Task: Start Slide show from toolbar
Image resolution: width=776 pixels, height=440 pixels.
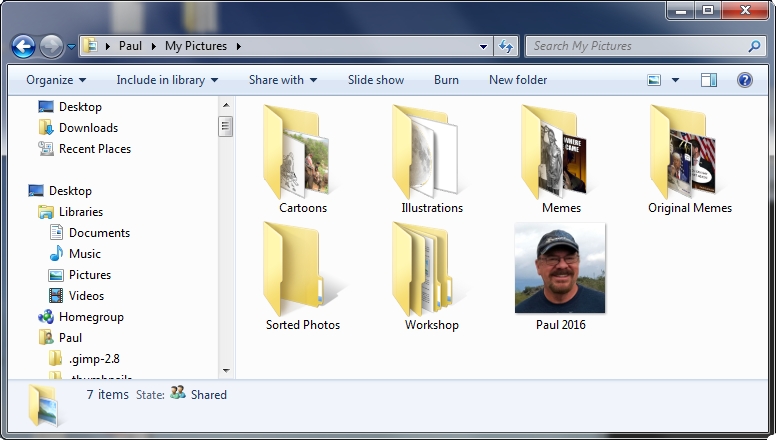Action: pos(376,80)
